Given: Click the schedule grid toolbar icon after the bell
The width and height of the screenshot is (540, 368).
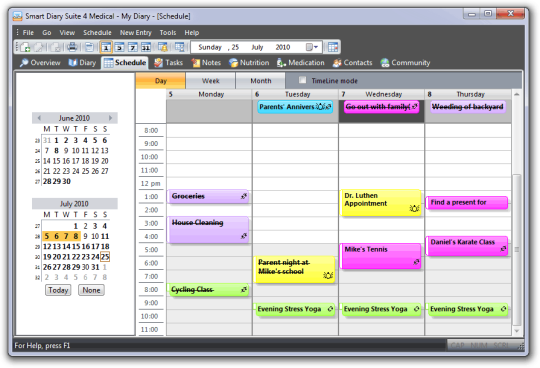Looking at the screenshot, I should coord(179,47).
